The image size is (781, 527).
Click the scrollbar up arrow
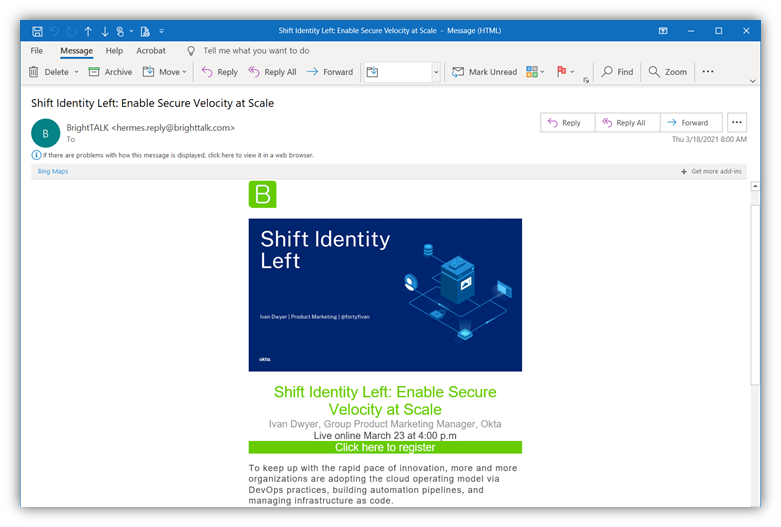(x=755, y=186)
